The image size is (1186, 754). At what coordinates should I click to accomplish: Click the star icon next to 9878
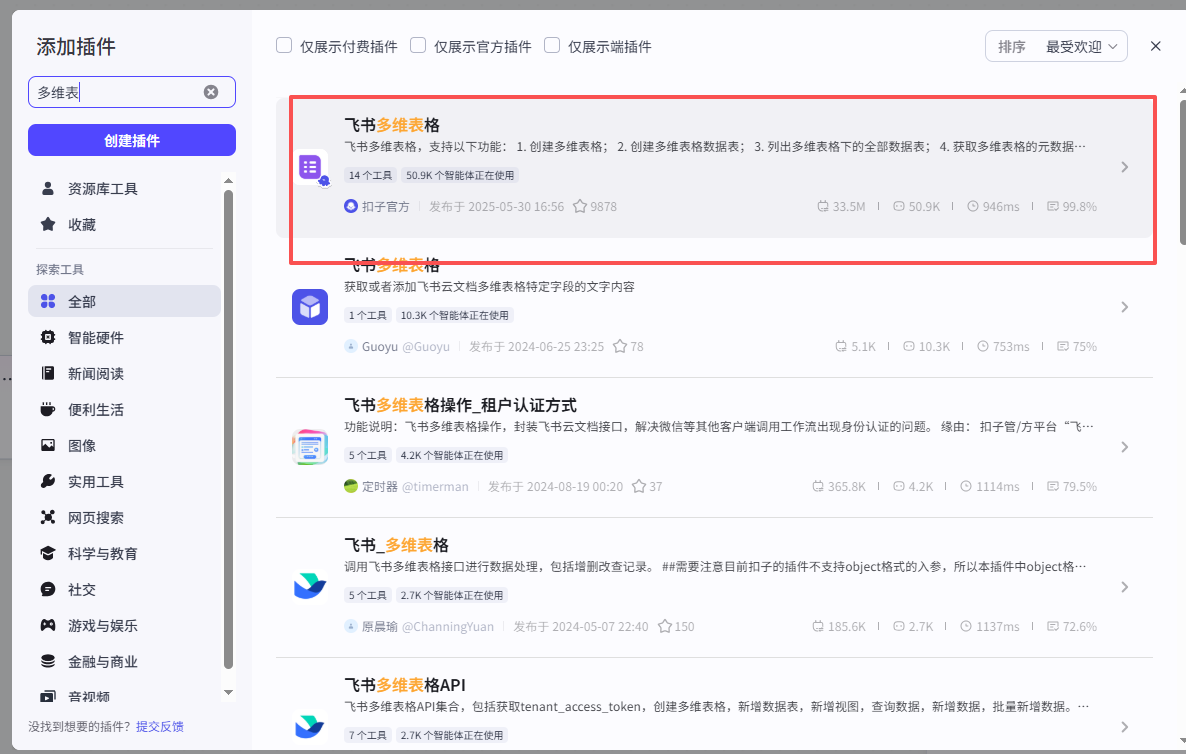579,207
